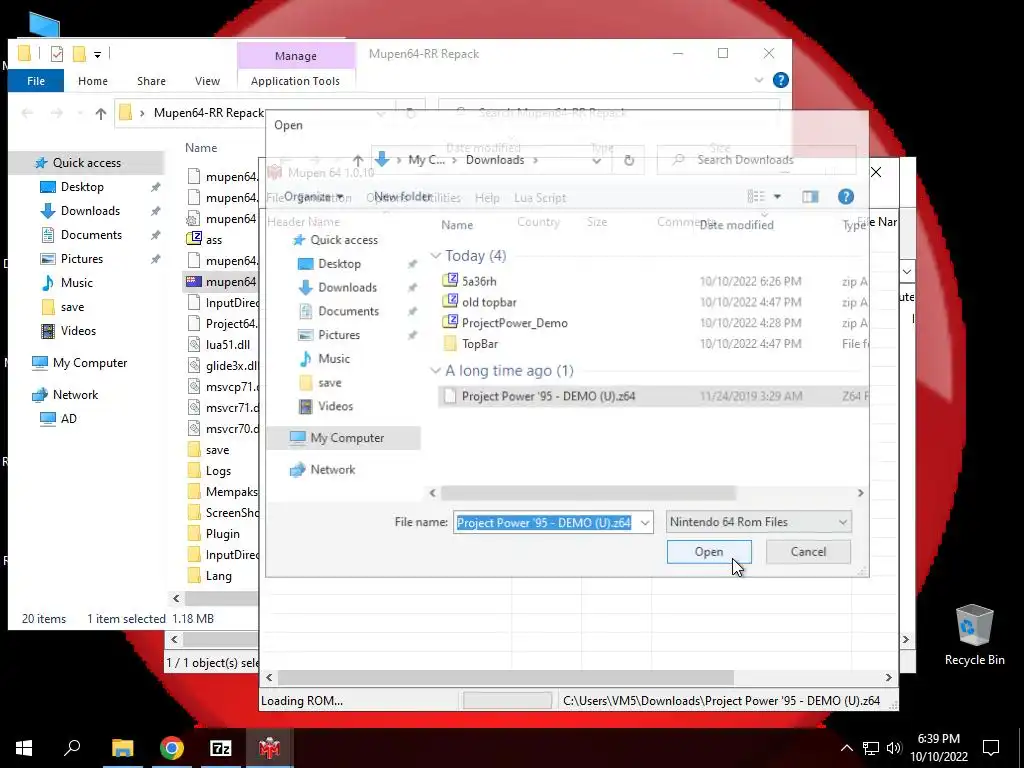This screenshot has height=768, width=1024.
Task: Select My Computer in Explorer sidebar
Action: 89,362
